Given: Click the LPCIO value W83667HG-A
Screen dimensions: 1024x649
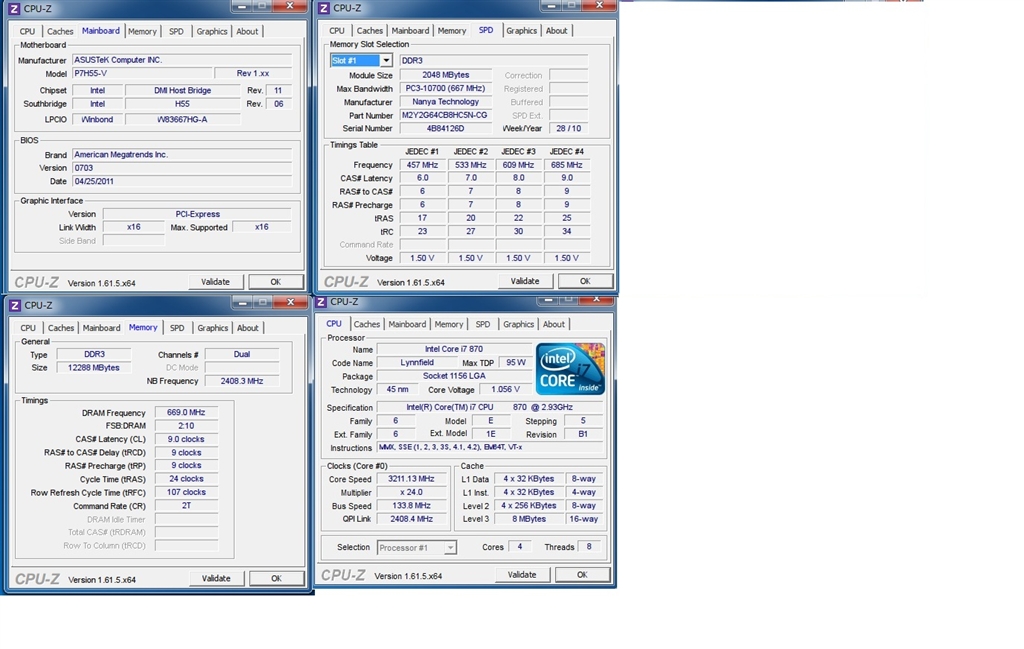Looking at the screenshot, I should (182, 119).
